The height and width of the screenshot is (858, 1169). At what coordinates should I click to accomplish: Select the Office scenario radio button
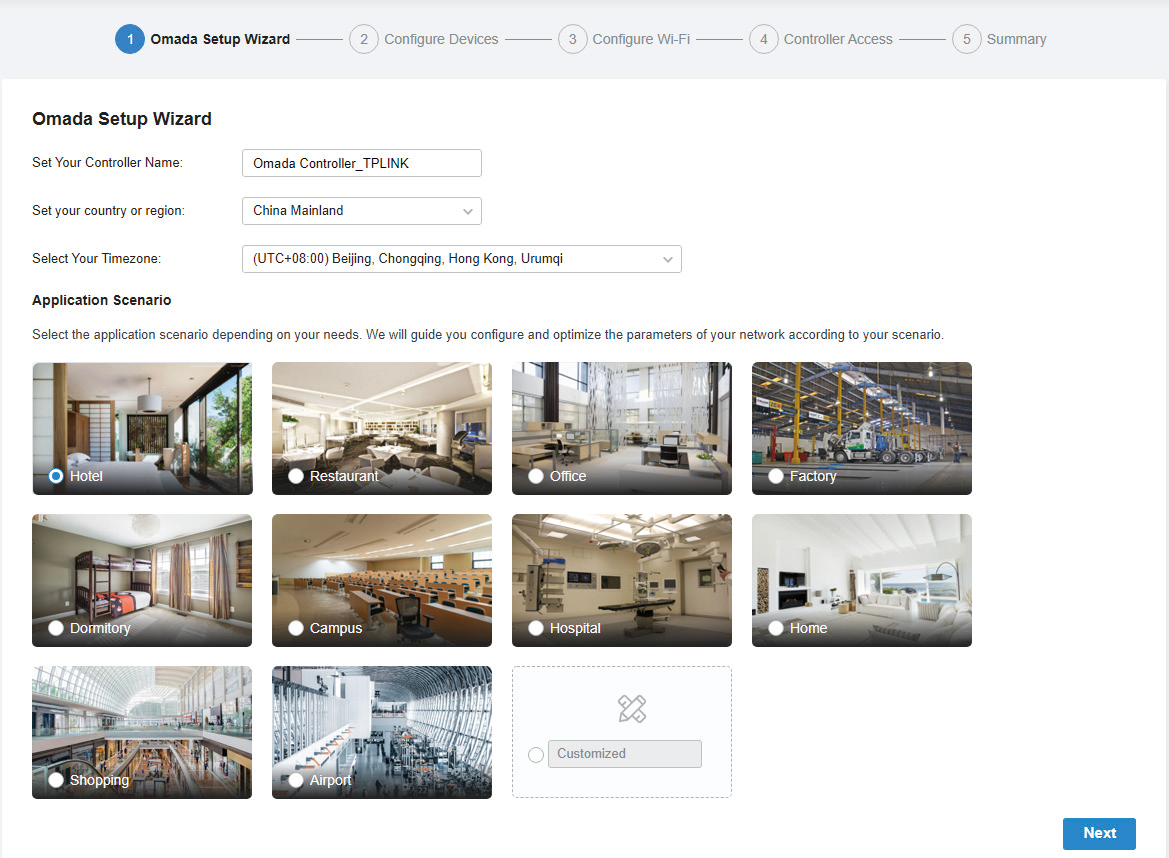point(536,476)
